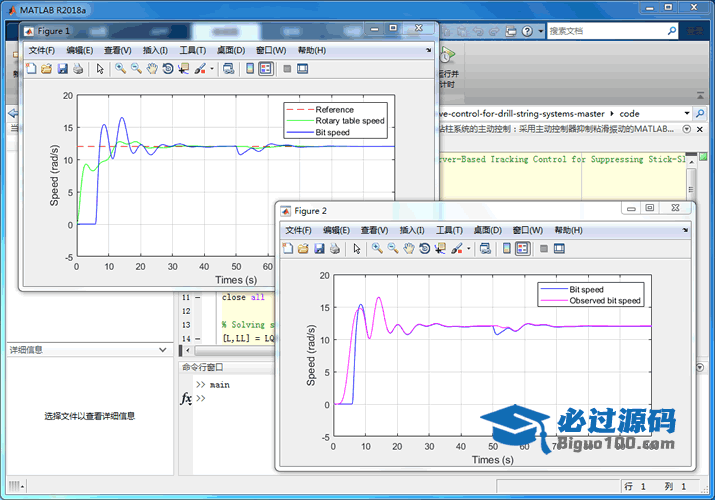Toggle Insert Legend in Figure 1 toolbar
This screenshot has height=500, width=715.
pyautogui.click(x=266, y=69)
